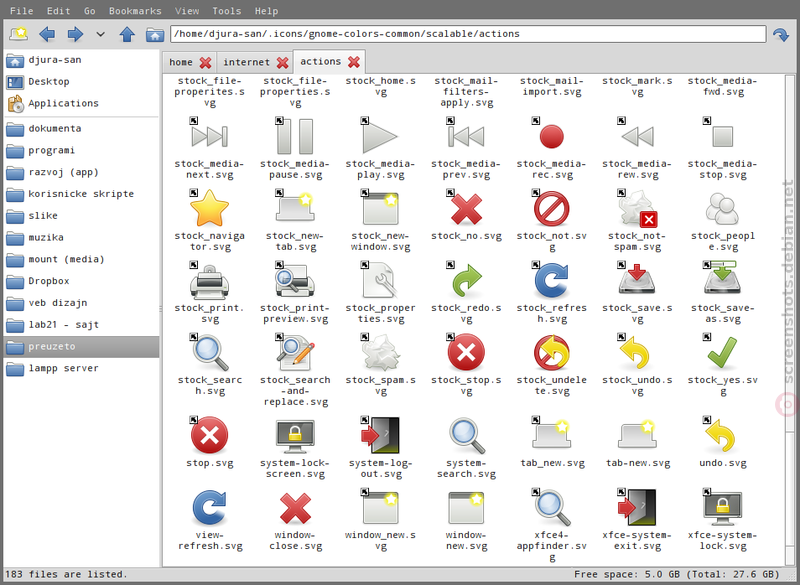The height and width of the screenshot is (585, 800).
Task: Open dokumenta bookmark folder
Action: click(82, 129)
